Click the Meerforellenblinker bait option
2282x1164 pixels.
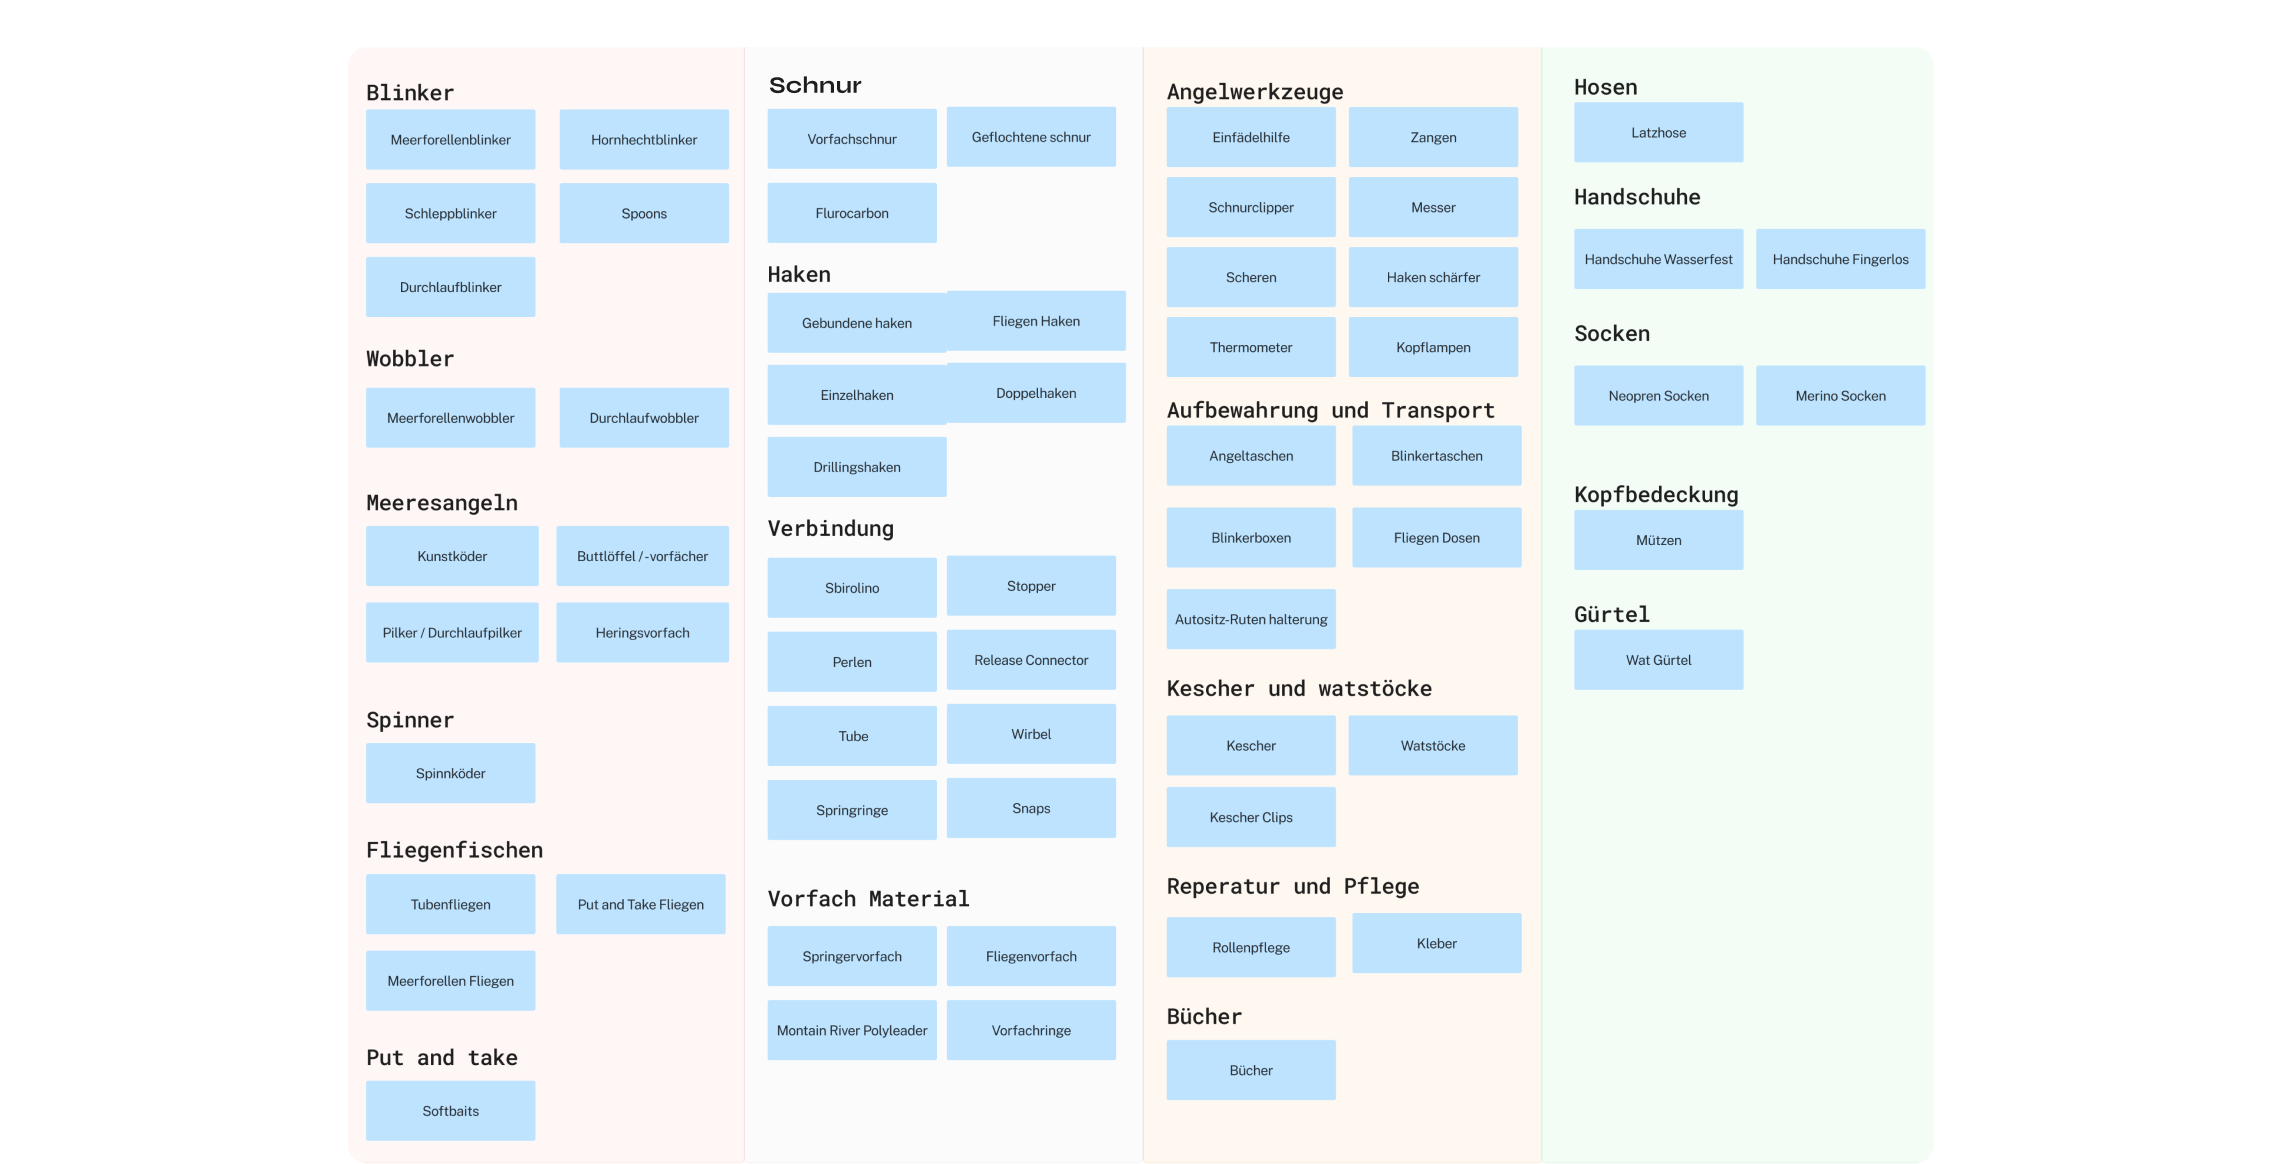click(448, 138)
